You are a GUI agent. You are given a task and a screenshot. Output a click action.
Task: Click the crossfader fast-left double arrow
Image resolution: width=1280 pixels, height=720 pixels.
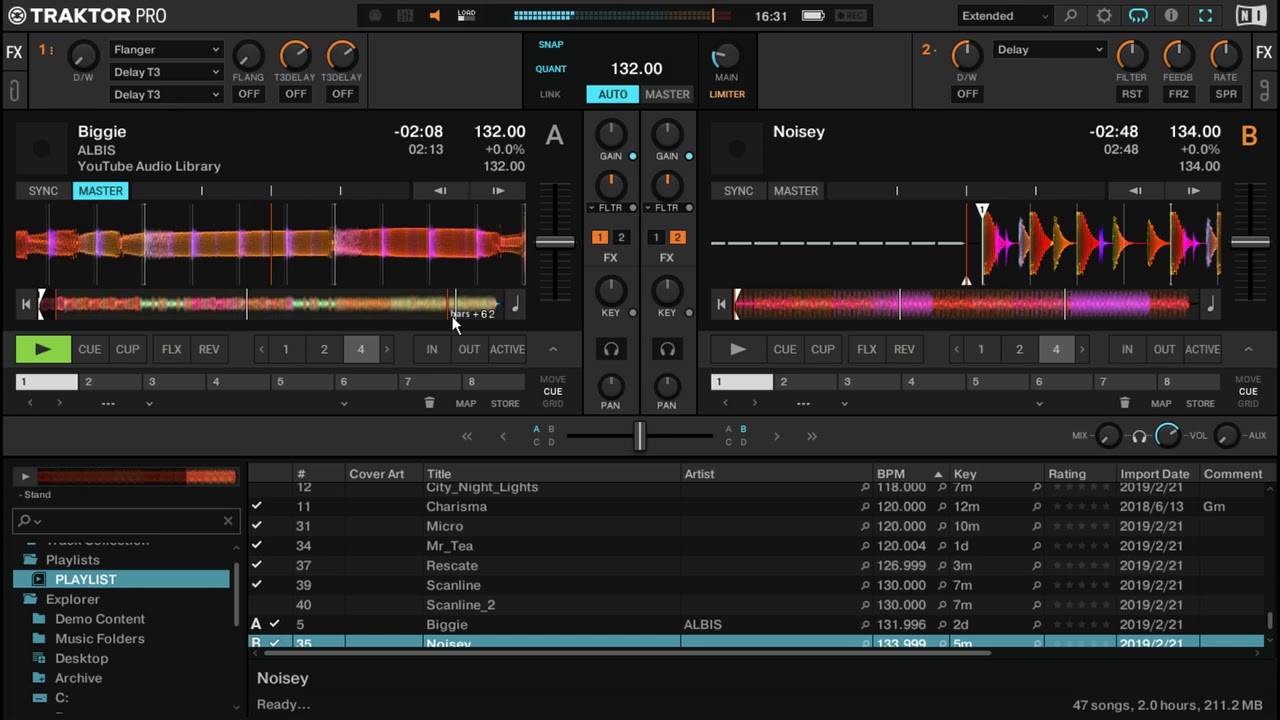coord(466,436)
